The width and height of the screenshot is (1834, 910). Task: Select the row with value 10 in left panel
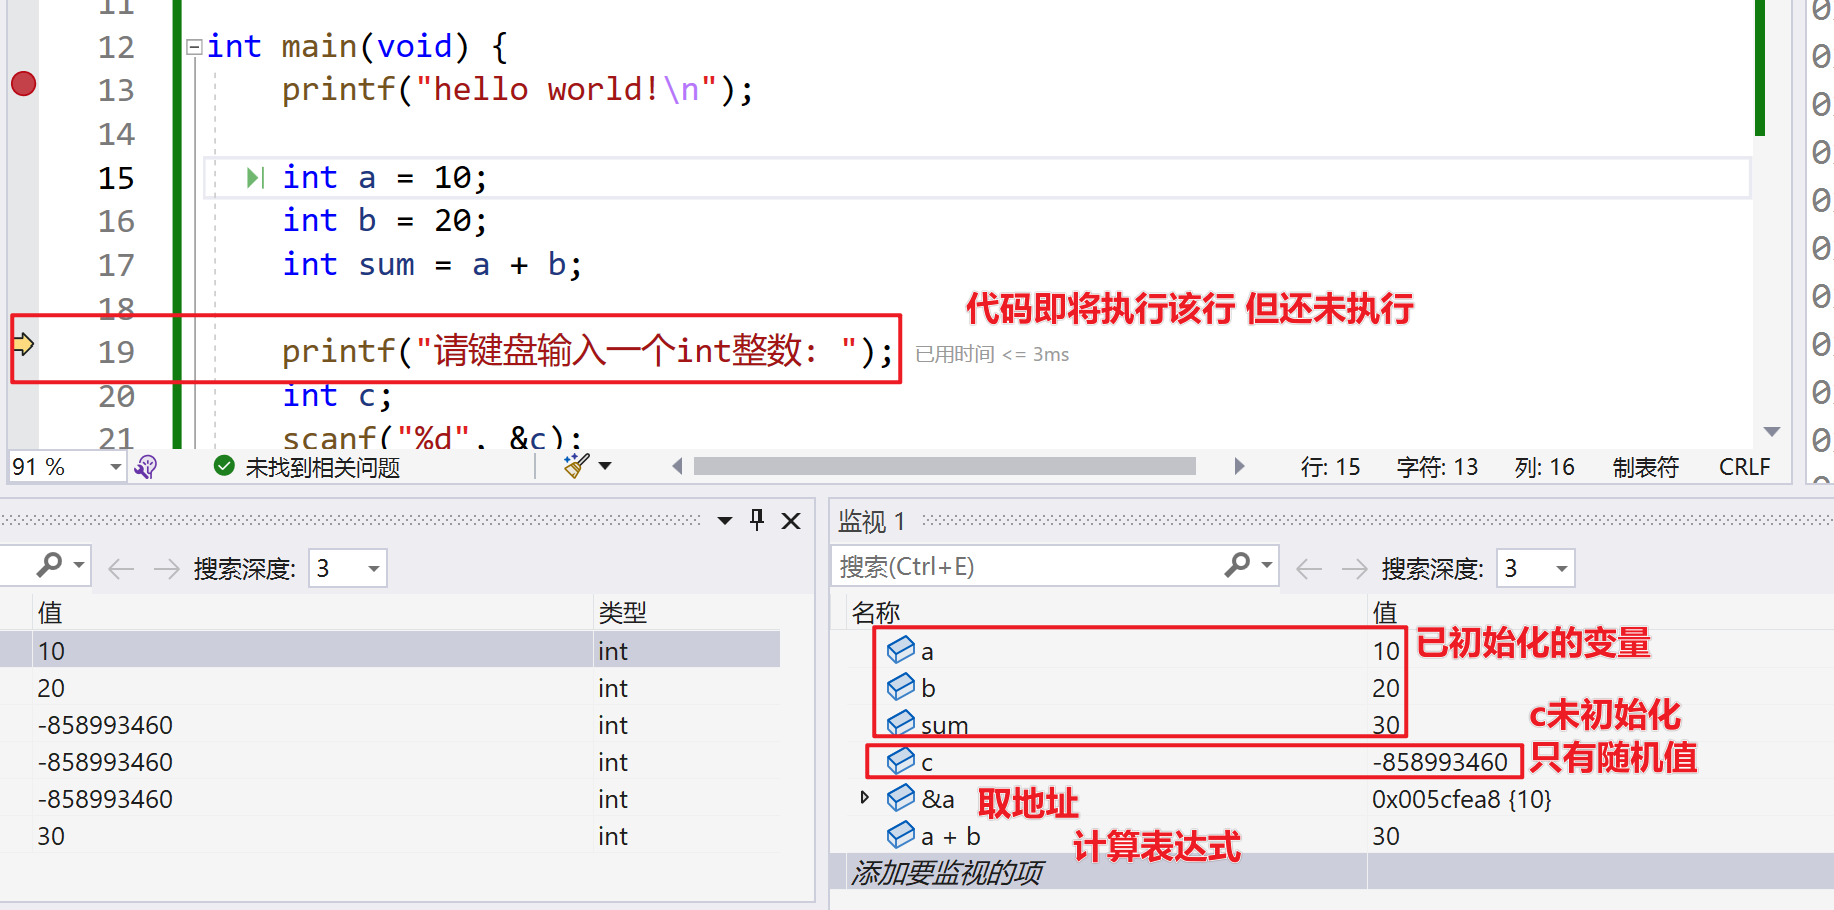click(390, 650)
